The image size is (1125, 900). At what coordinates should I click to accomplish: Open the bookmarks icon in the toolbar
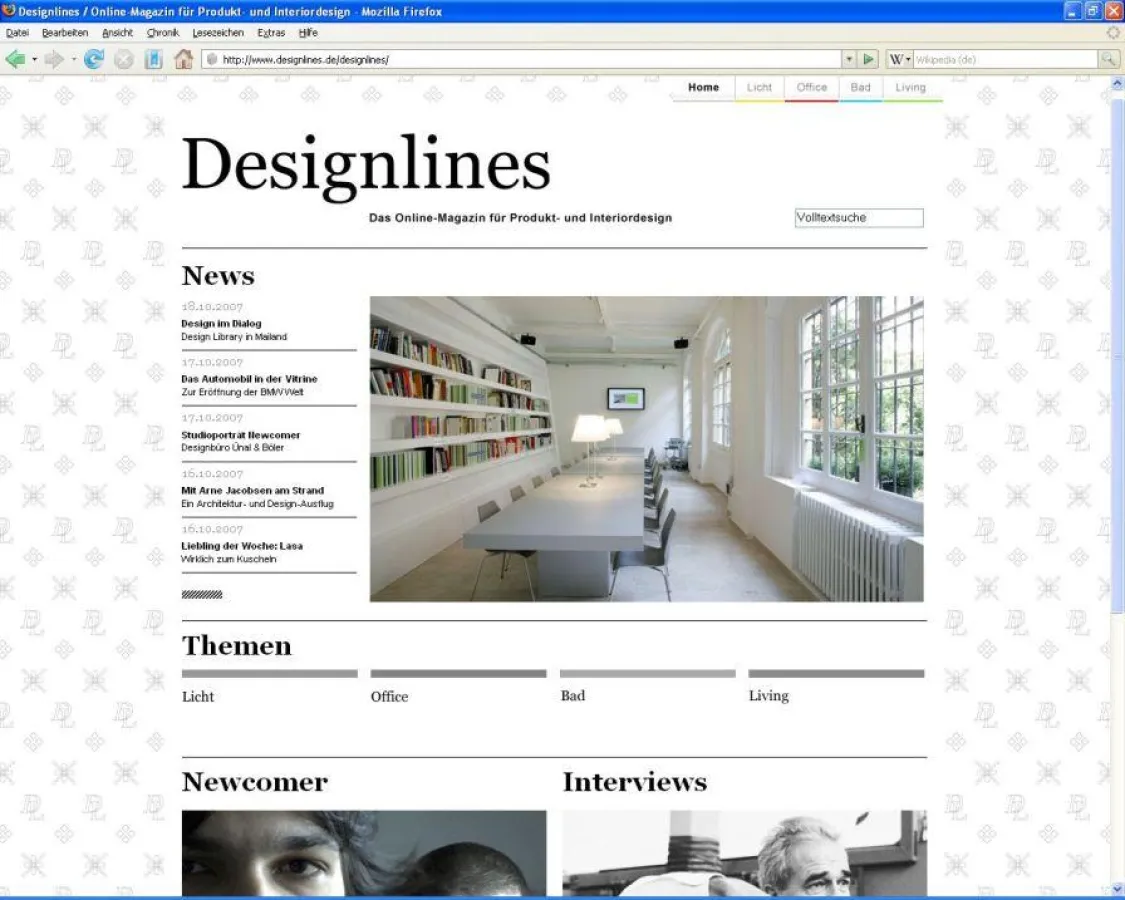pyautogui.click(x=153, y=60)
